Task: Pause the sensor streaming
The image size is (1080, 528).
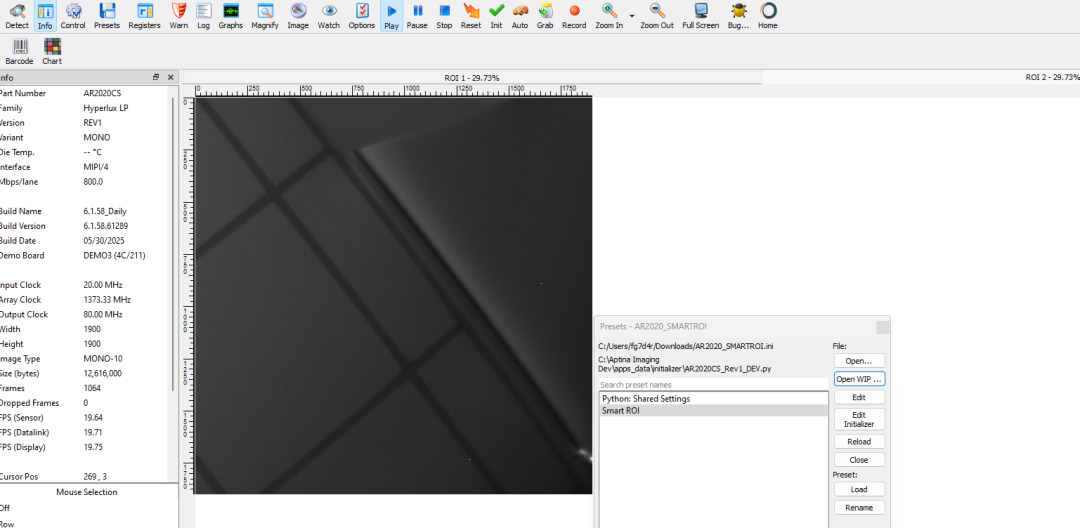Action: (x=417, y=16)
